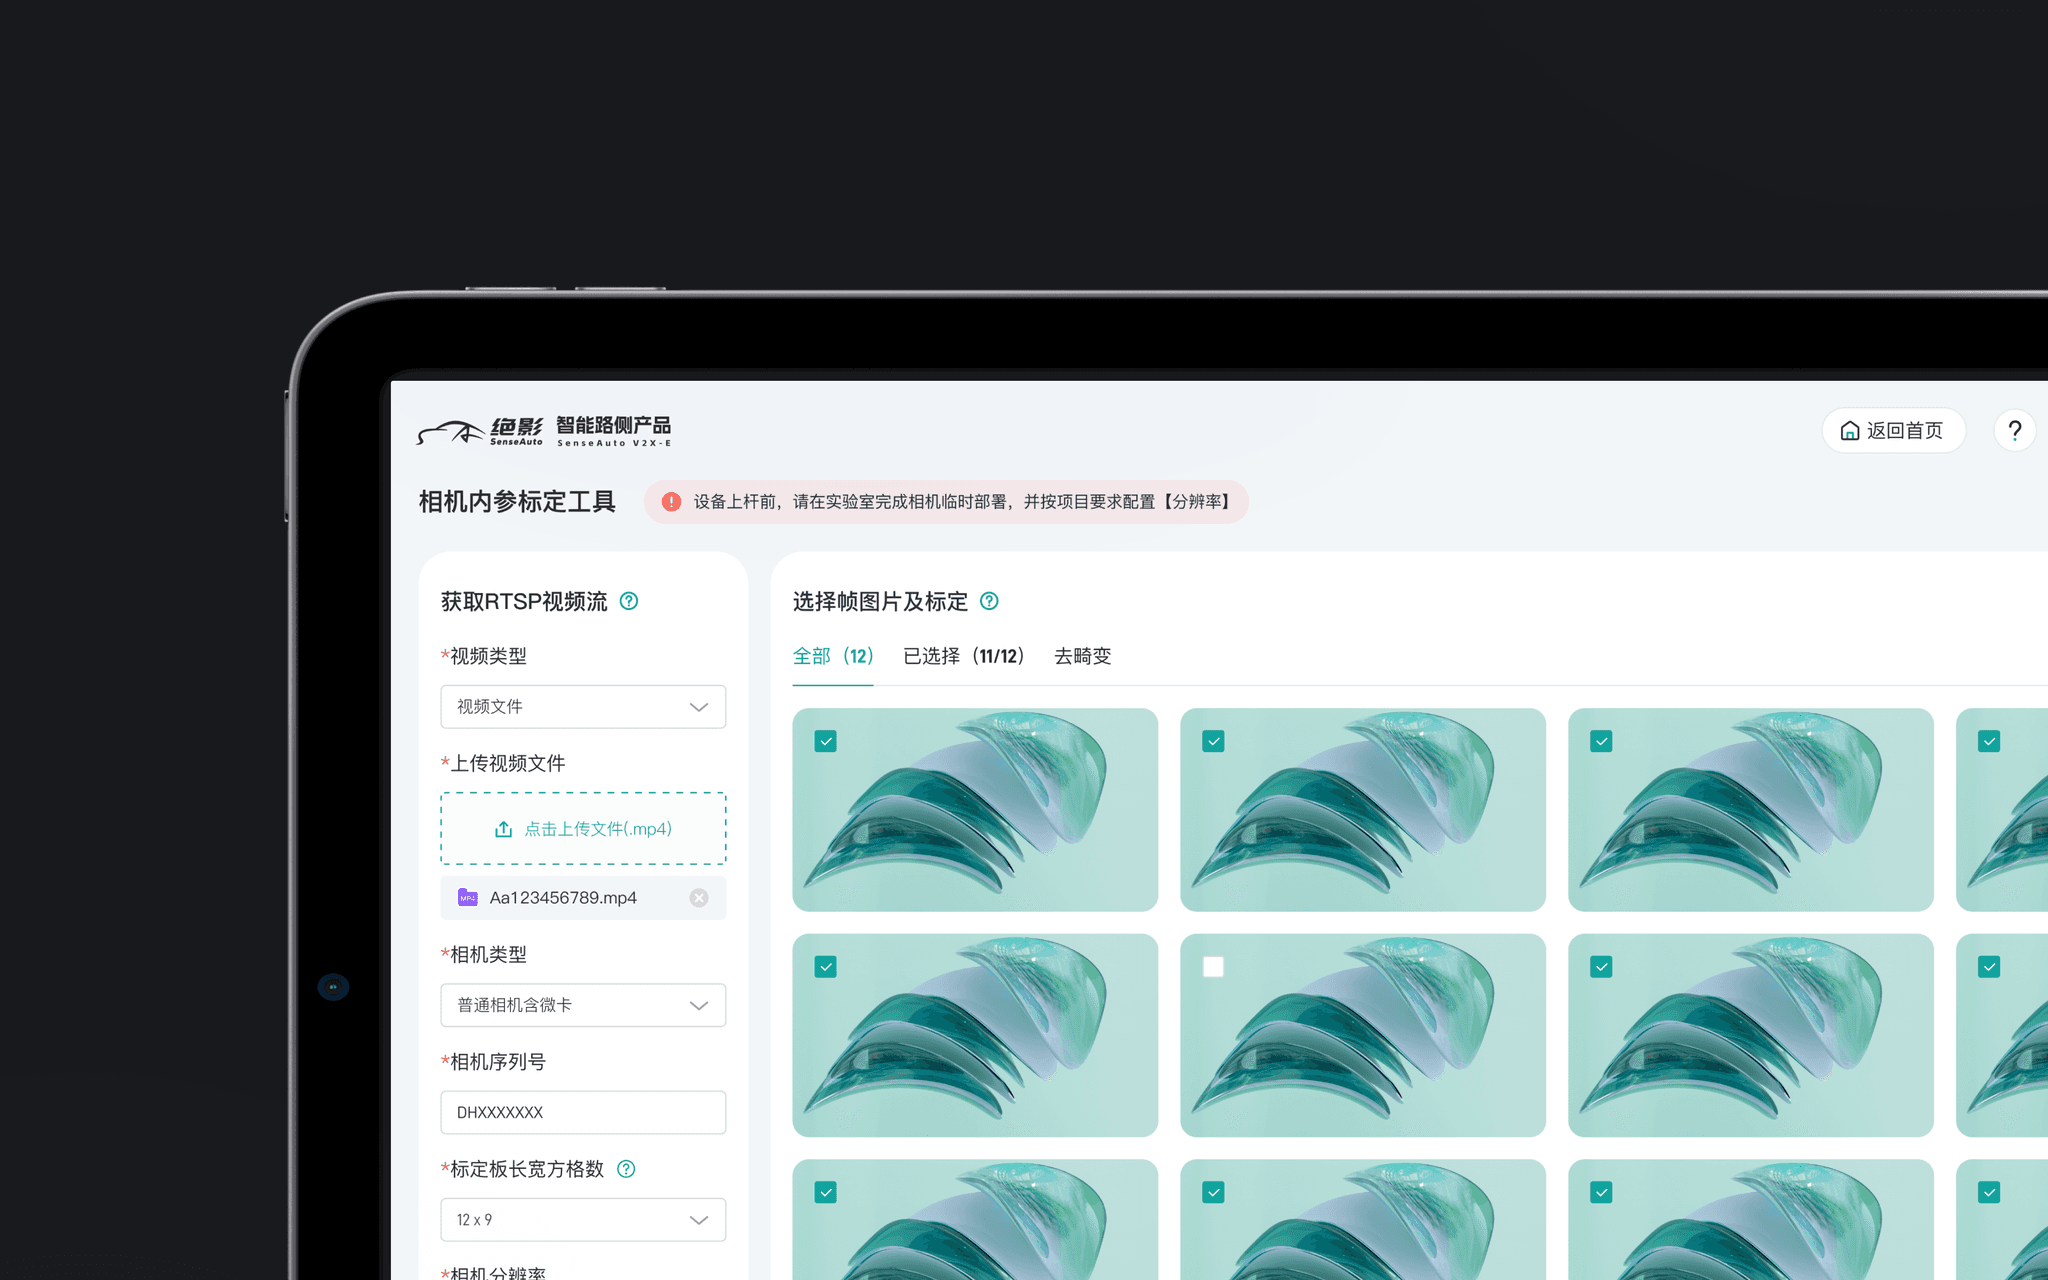Click 点击上传文件(.mp4) upload link

tap(598, 829)
